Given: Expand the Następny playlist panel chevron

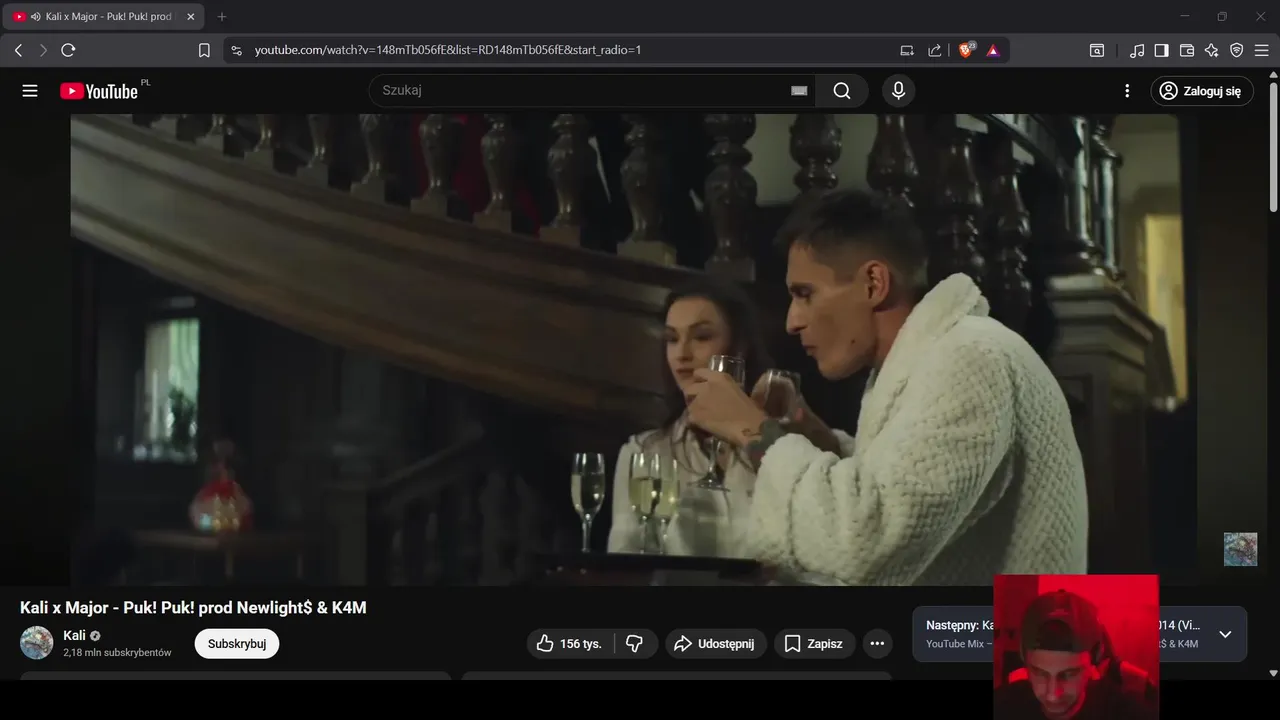Looking at the screenshot, I should click(1225, 634).
